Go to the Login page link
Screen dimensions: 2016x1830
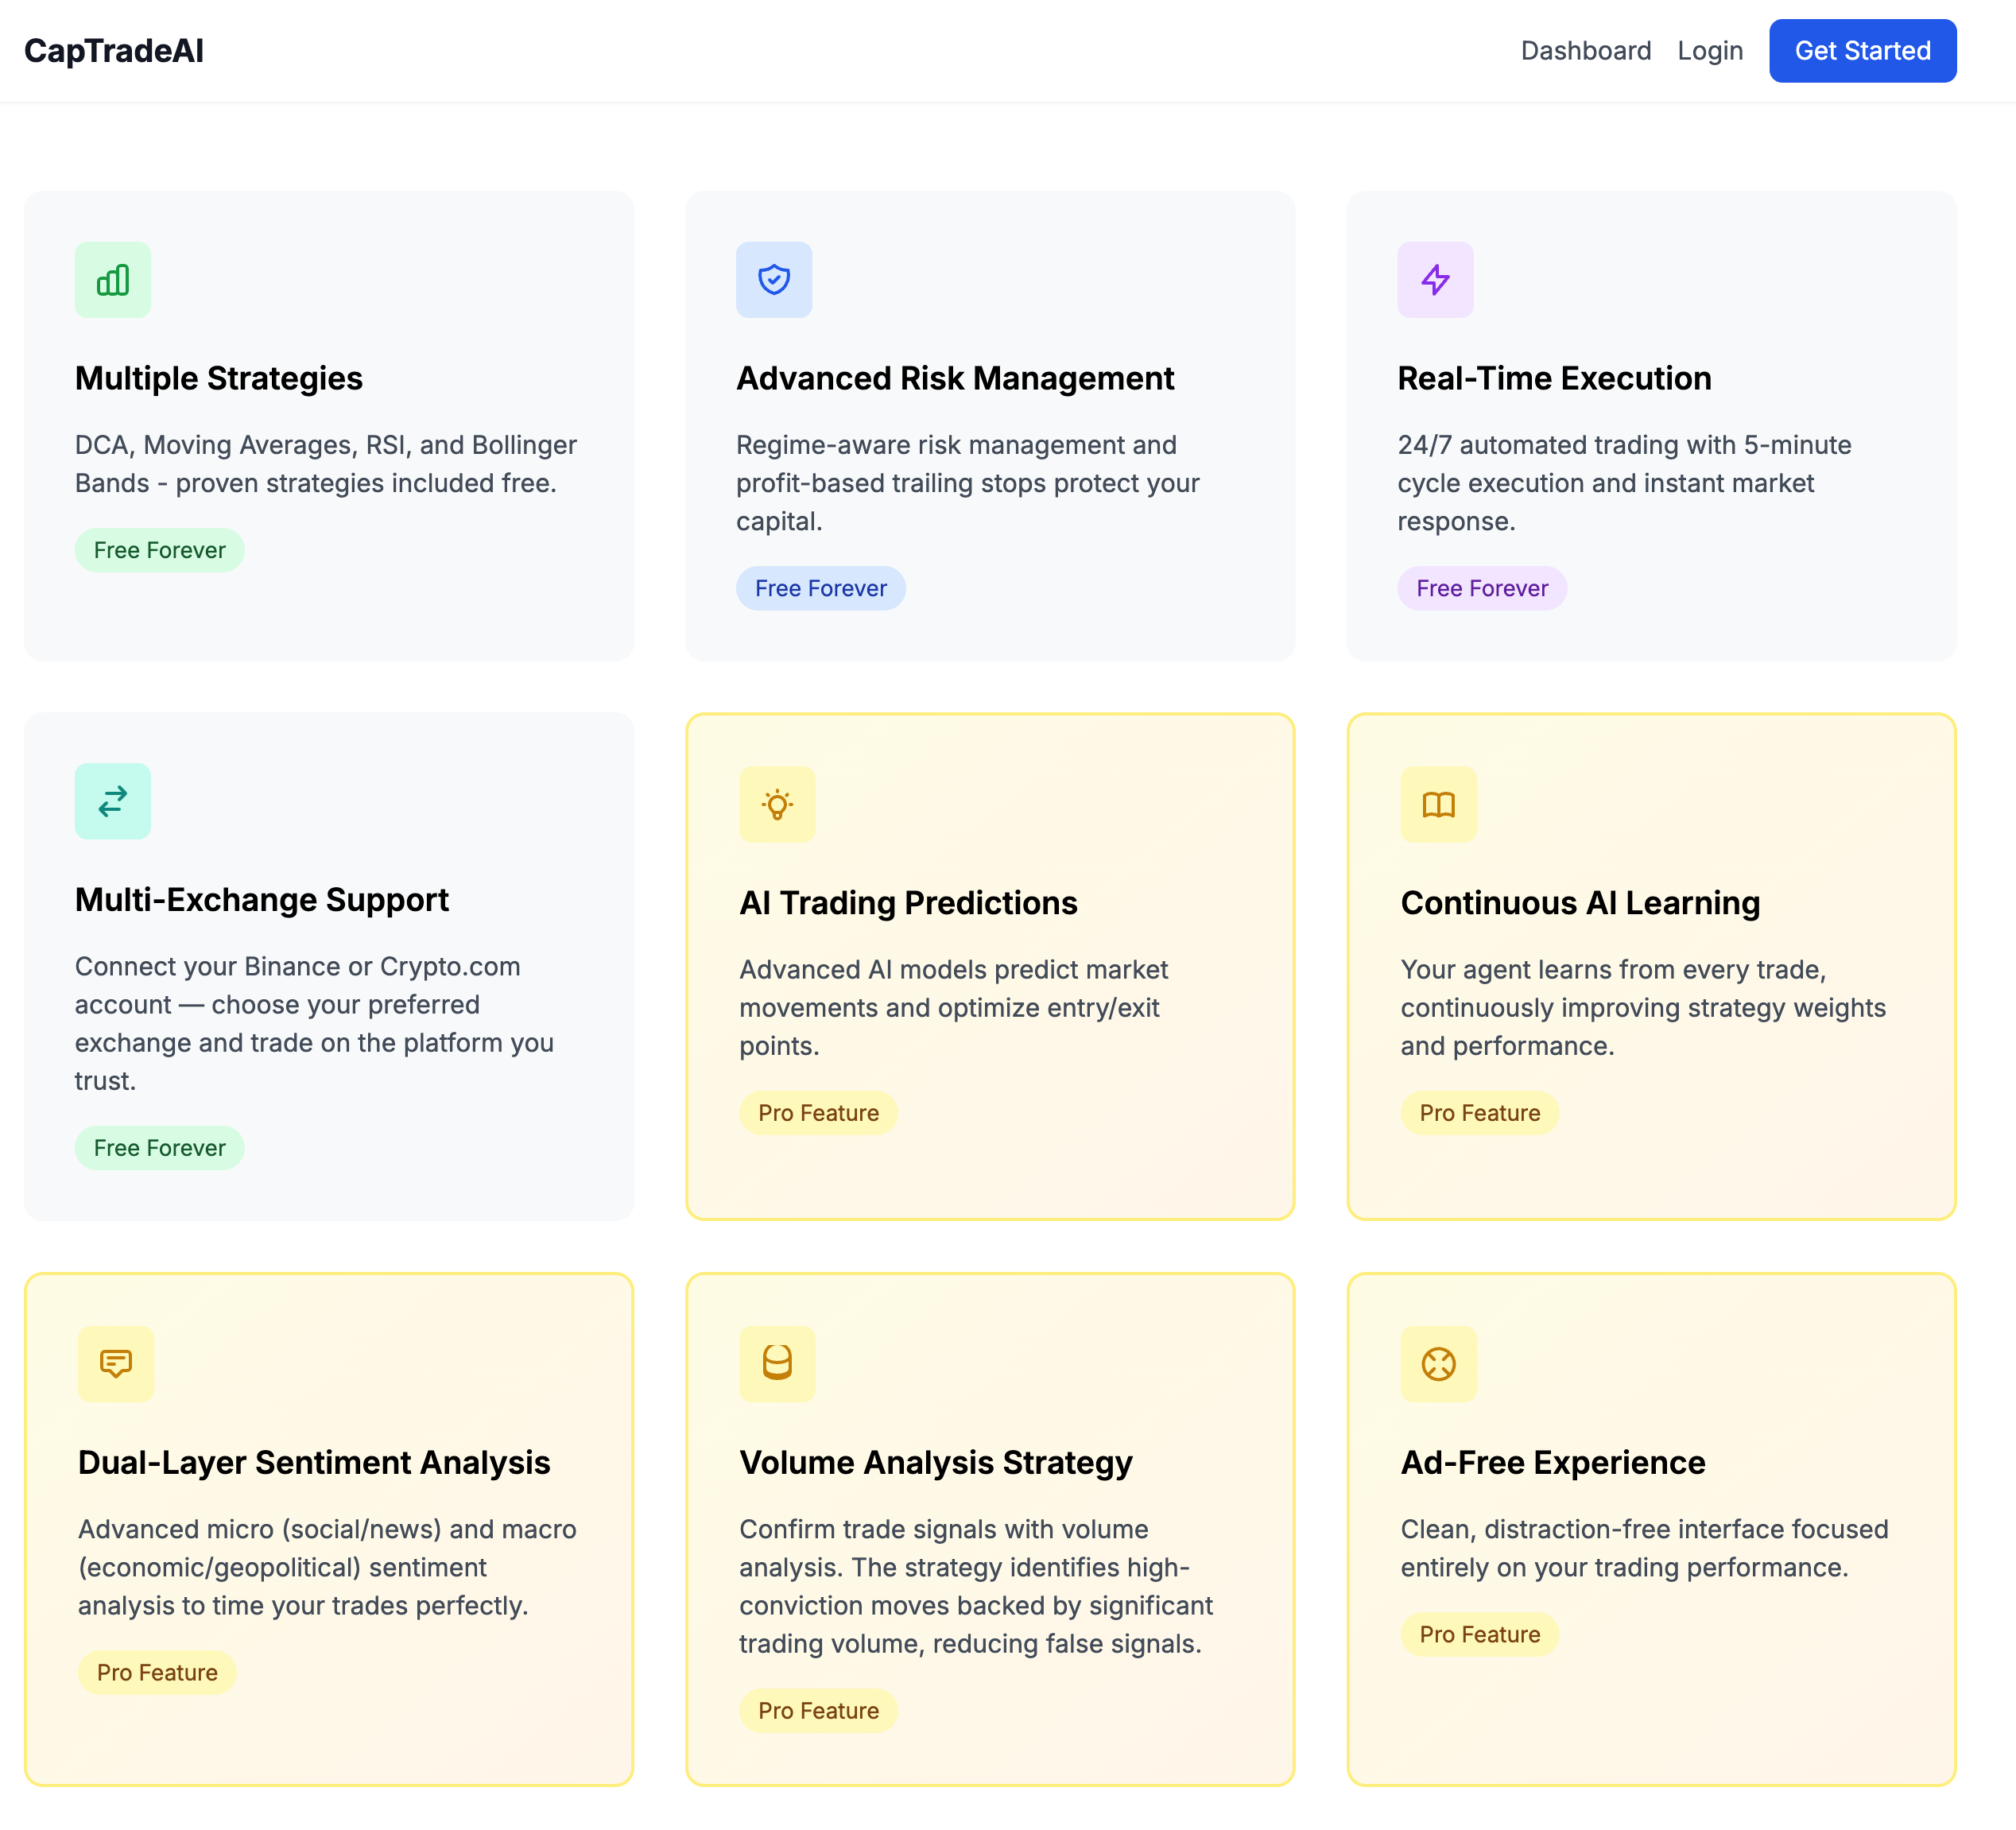(x=1709, y=51)
